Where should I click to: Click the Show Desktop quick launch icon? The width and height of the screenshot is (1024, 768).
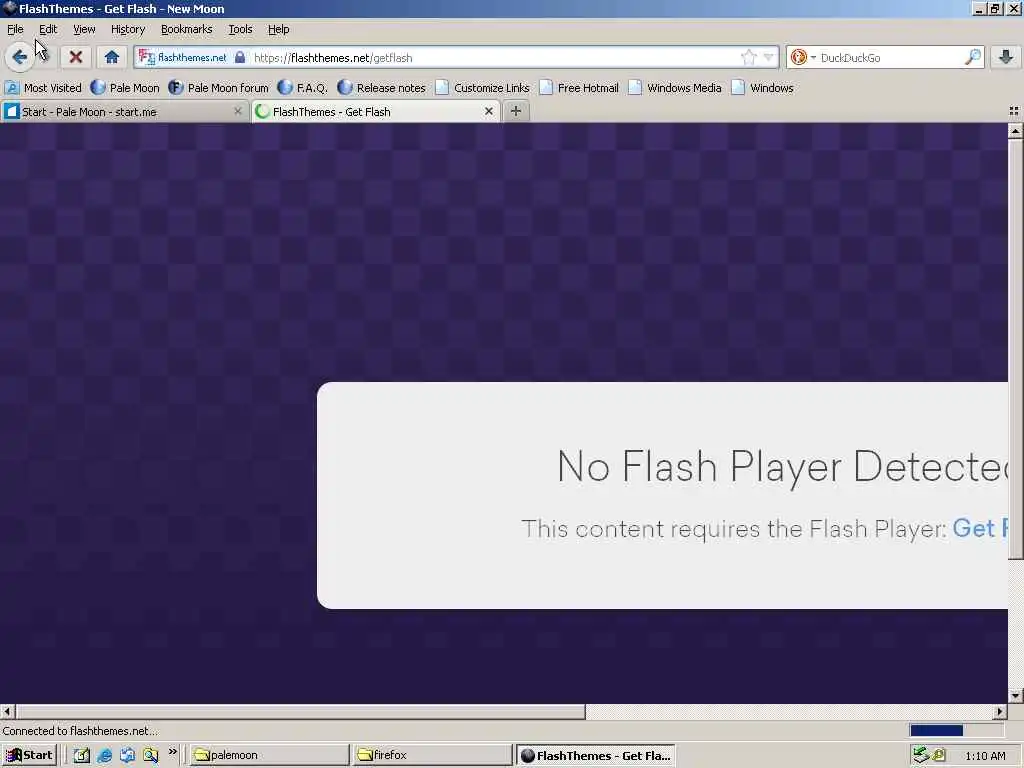coord(81,755)
